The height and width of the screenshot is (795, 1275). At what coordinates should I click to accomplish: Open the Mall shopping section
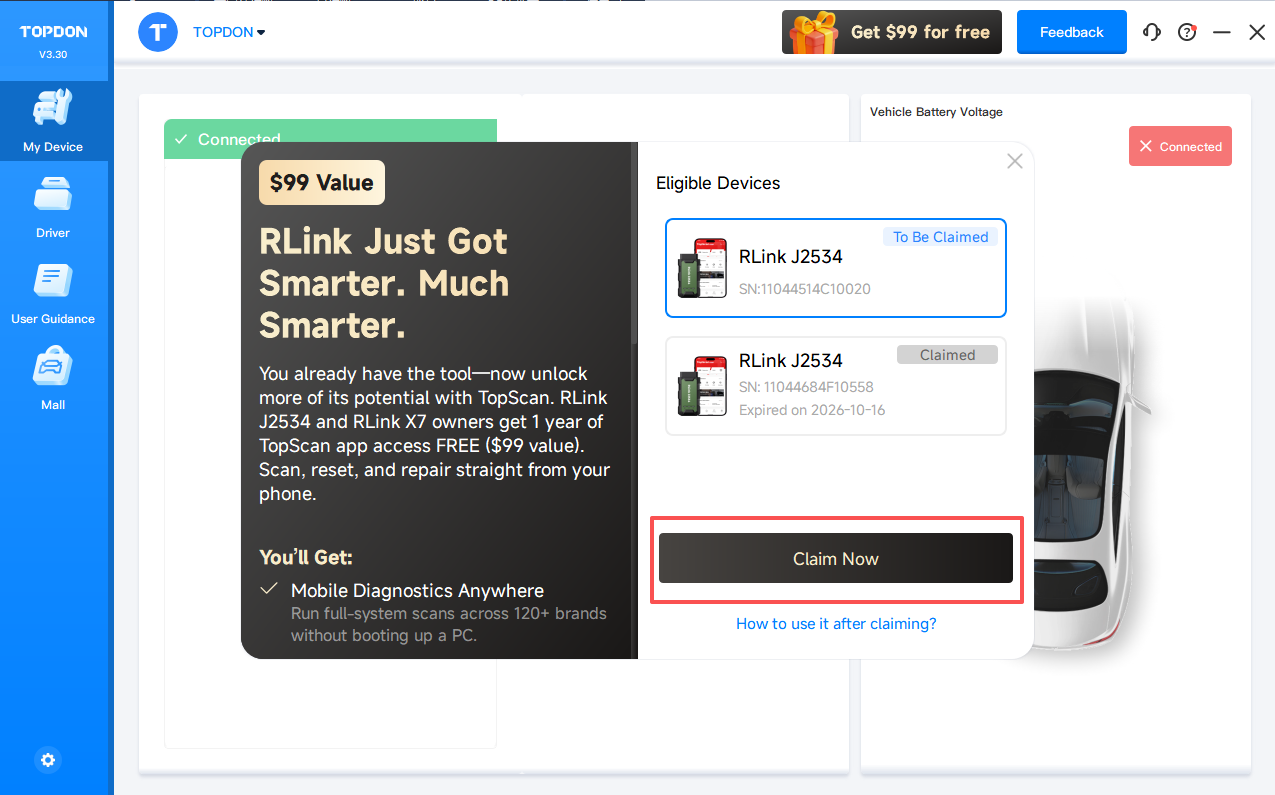53,379
